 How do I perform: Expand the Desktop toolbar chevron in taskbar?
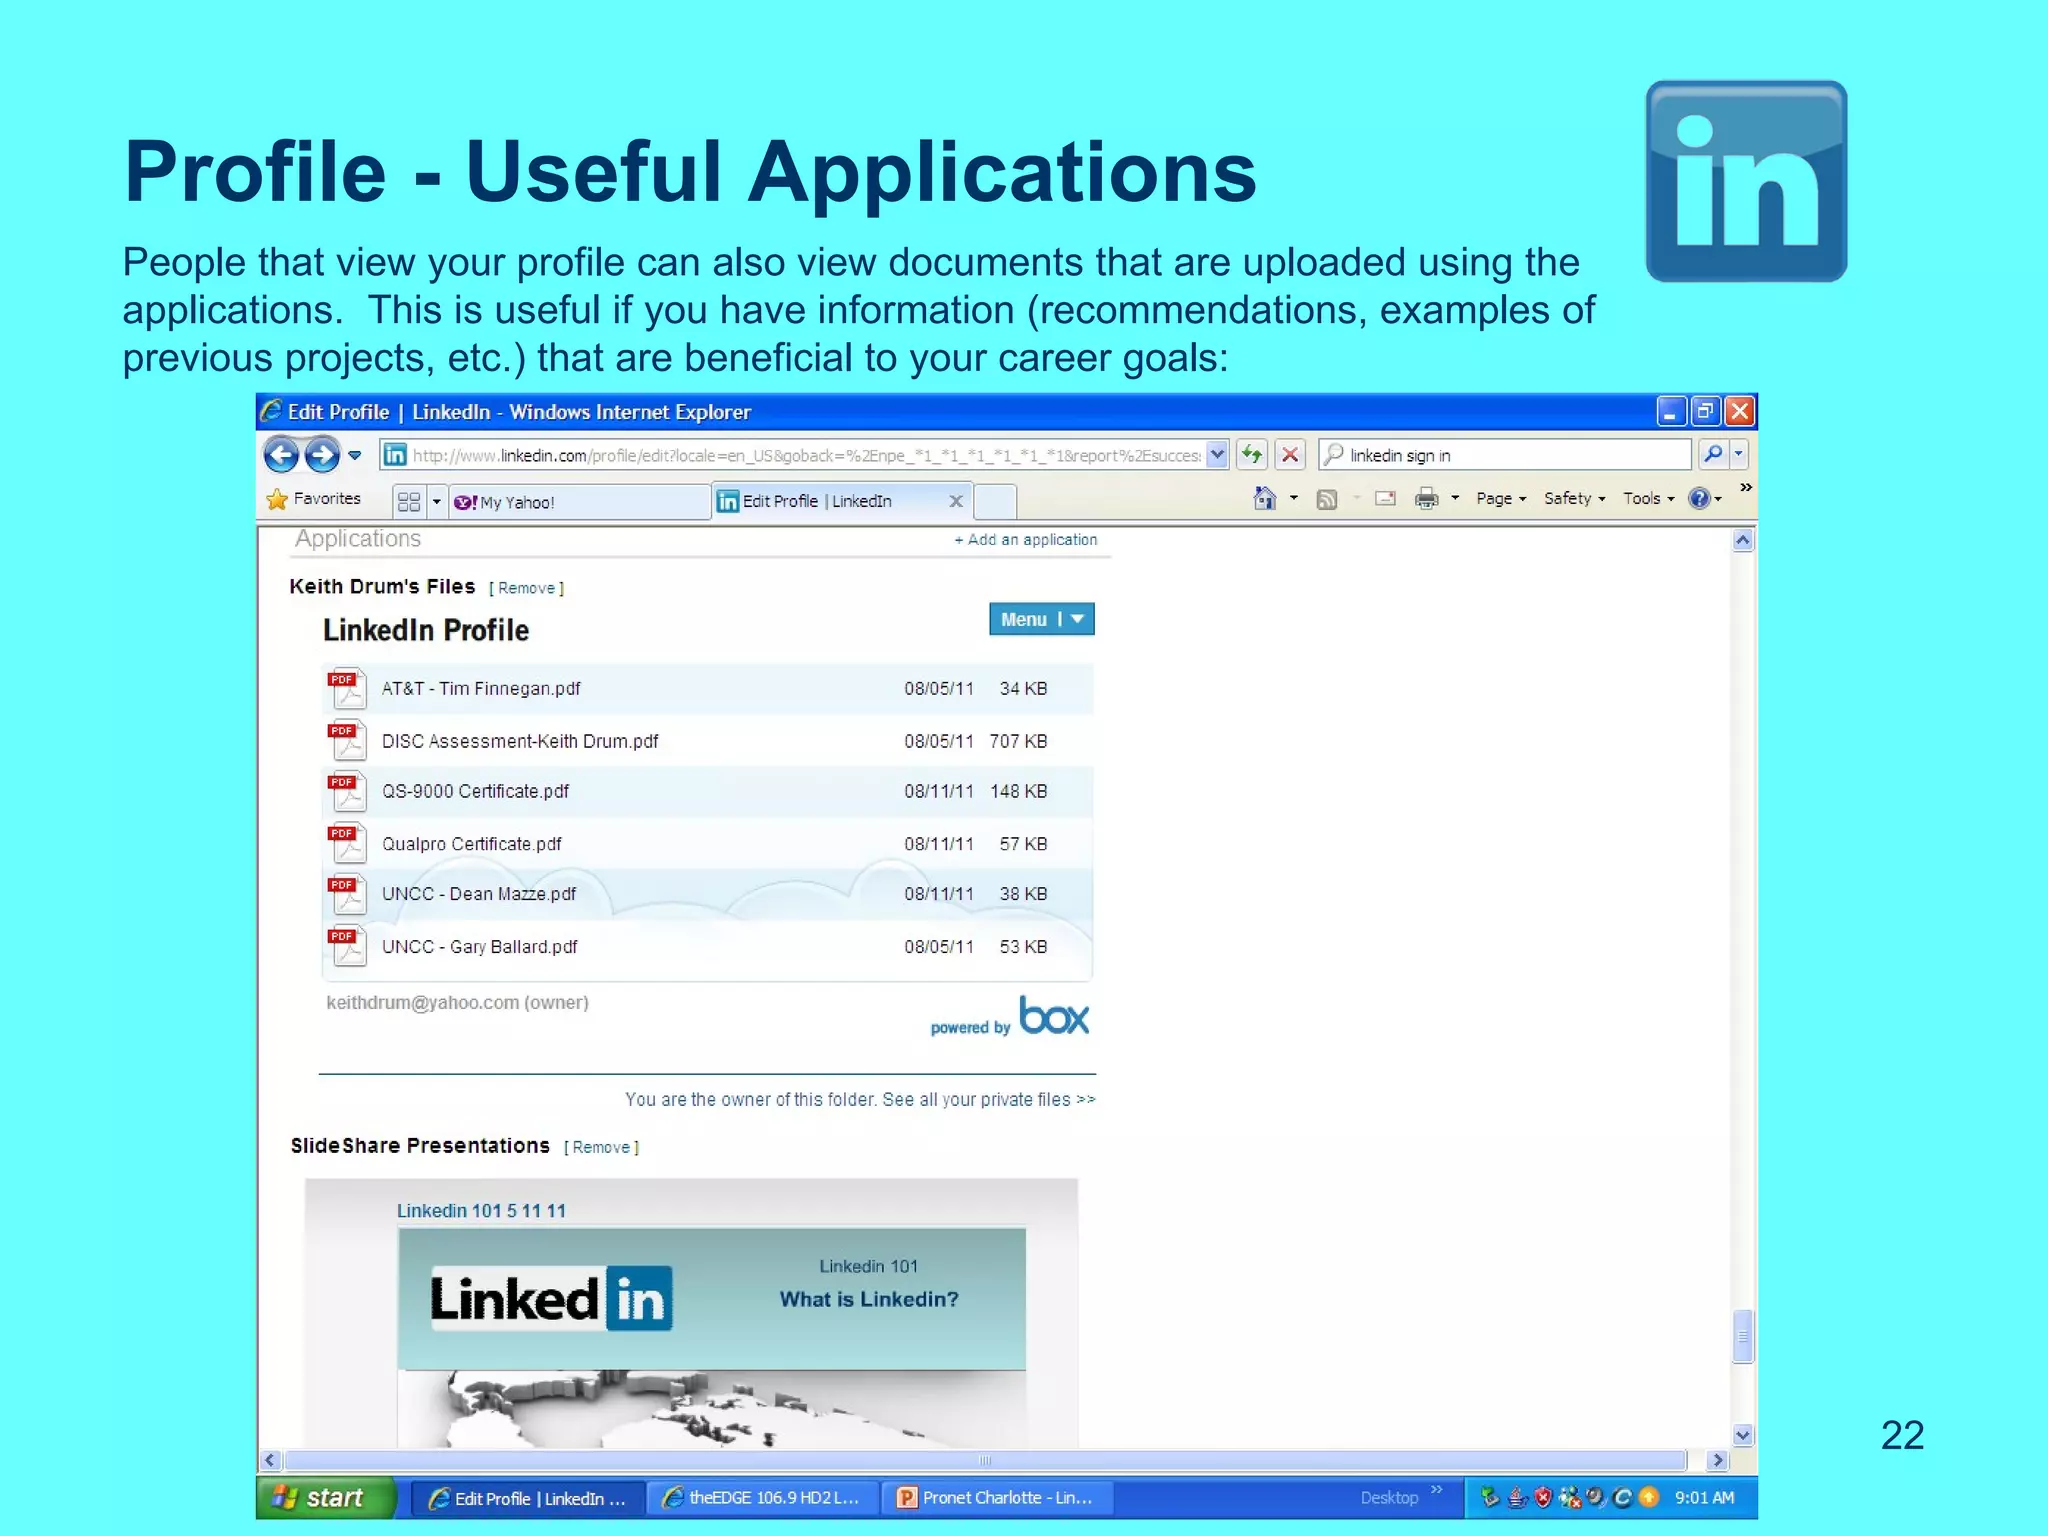click(x=1437, y=1490)
